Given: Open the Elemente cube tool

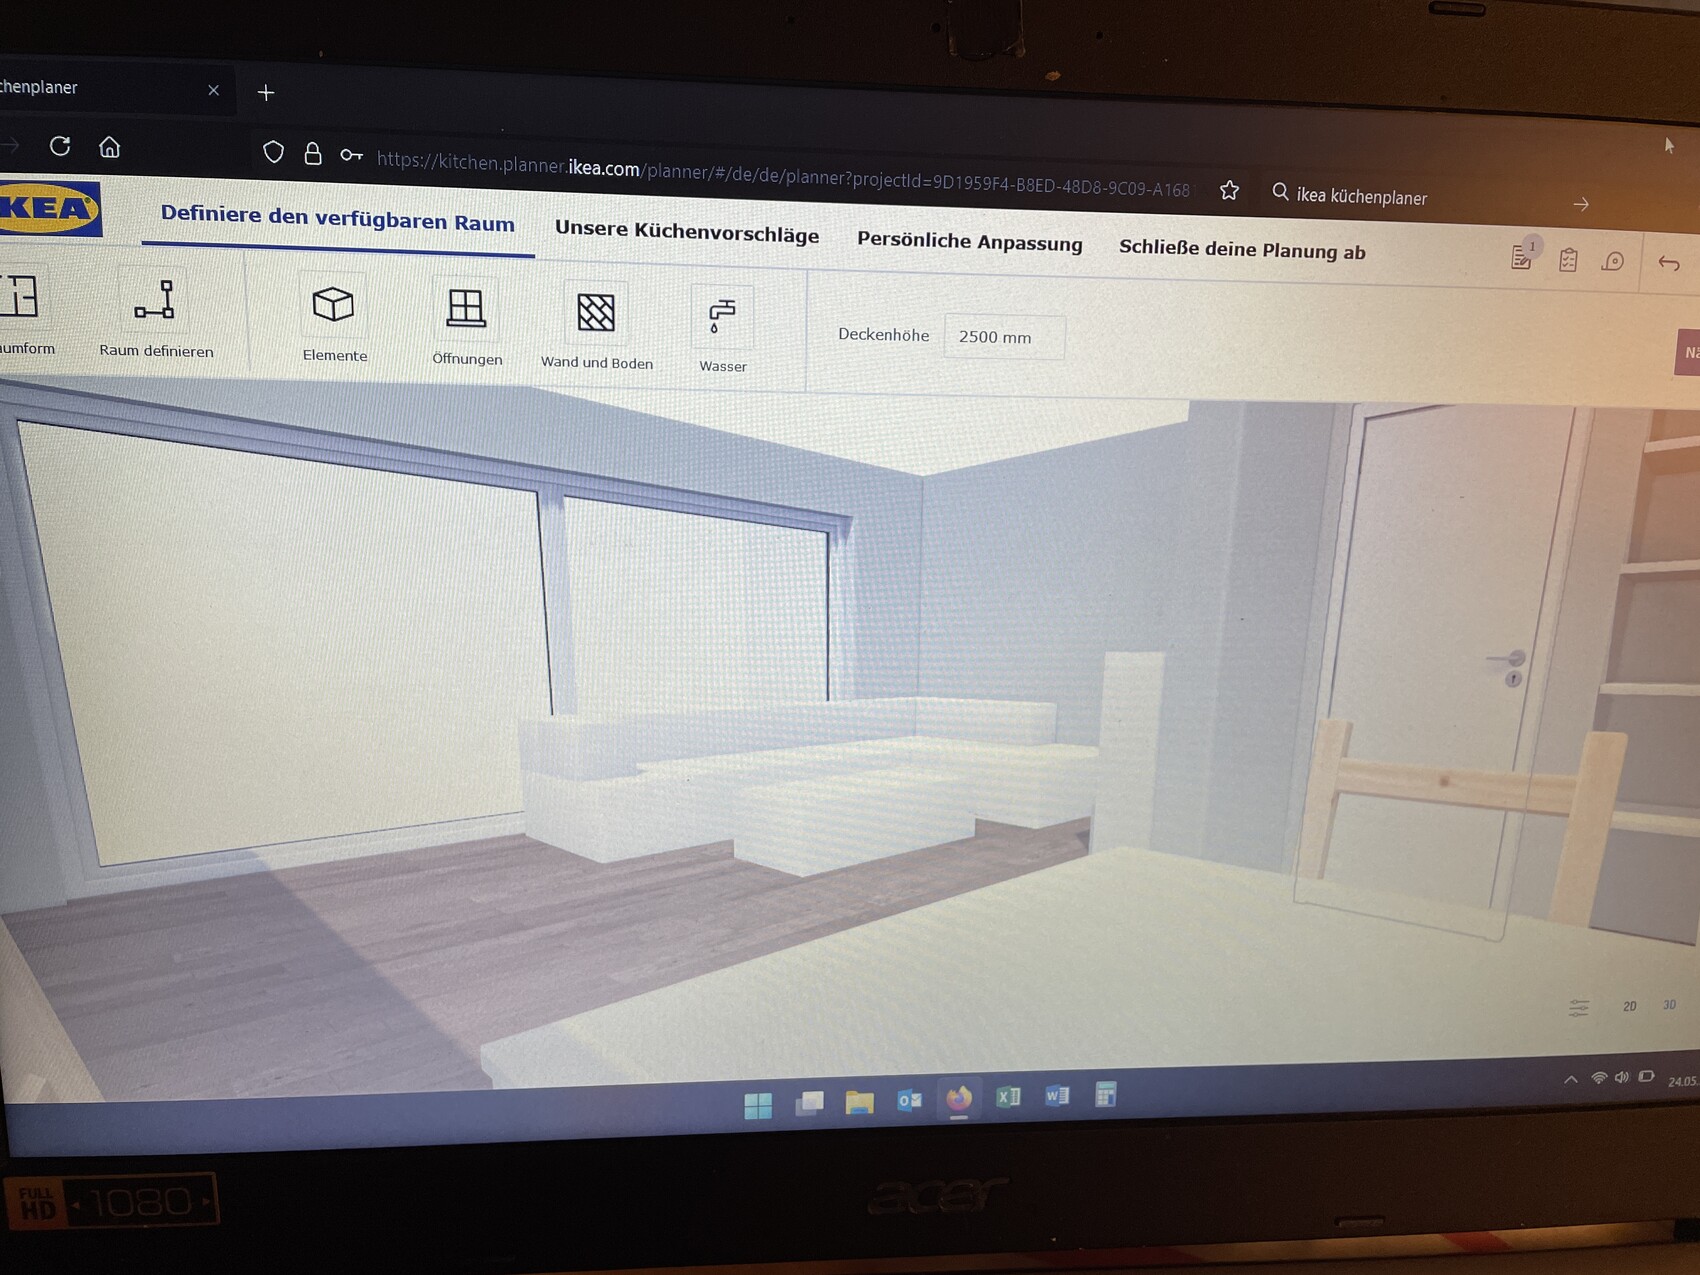Looking at the screenshot, I should [x=333, y=306].
